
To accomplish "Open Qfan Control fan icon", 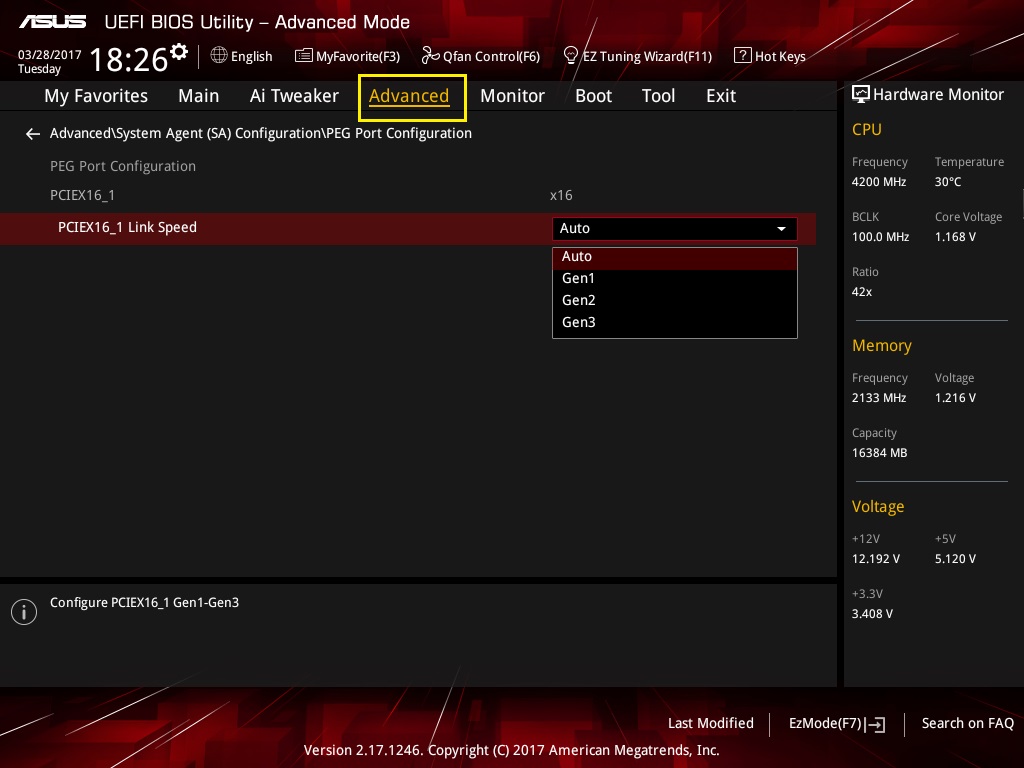I will 431,56.
